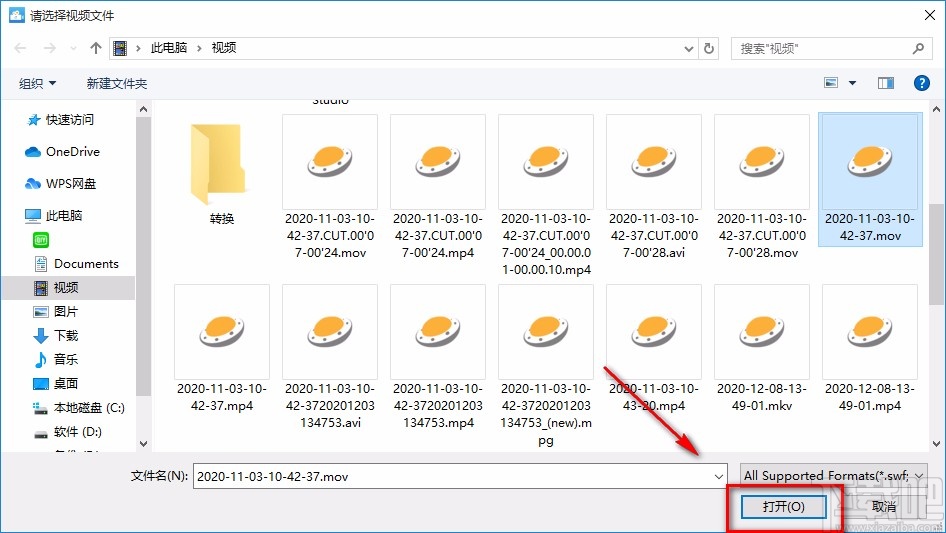Select OneDrive in the navigation pane
Viewport: 946px width, 533px height.
[x=62, y=152]
